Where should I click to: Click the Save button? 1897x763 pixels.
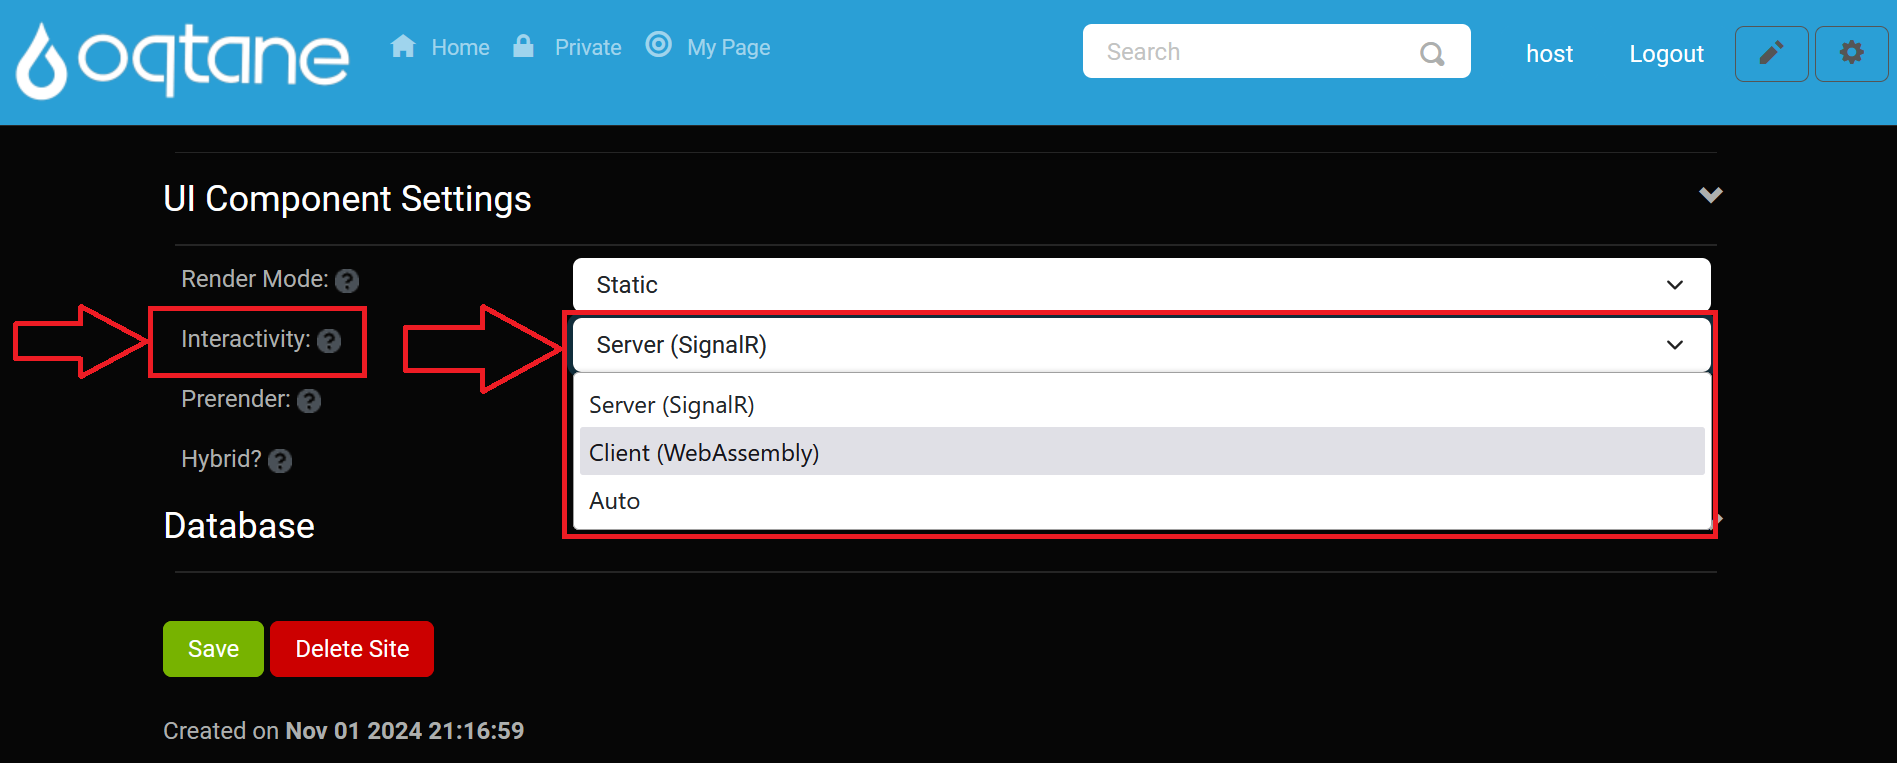pyautogui.click(x=213, y=649)
